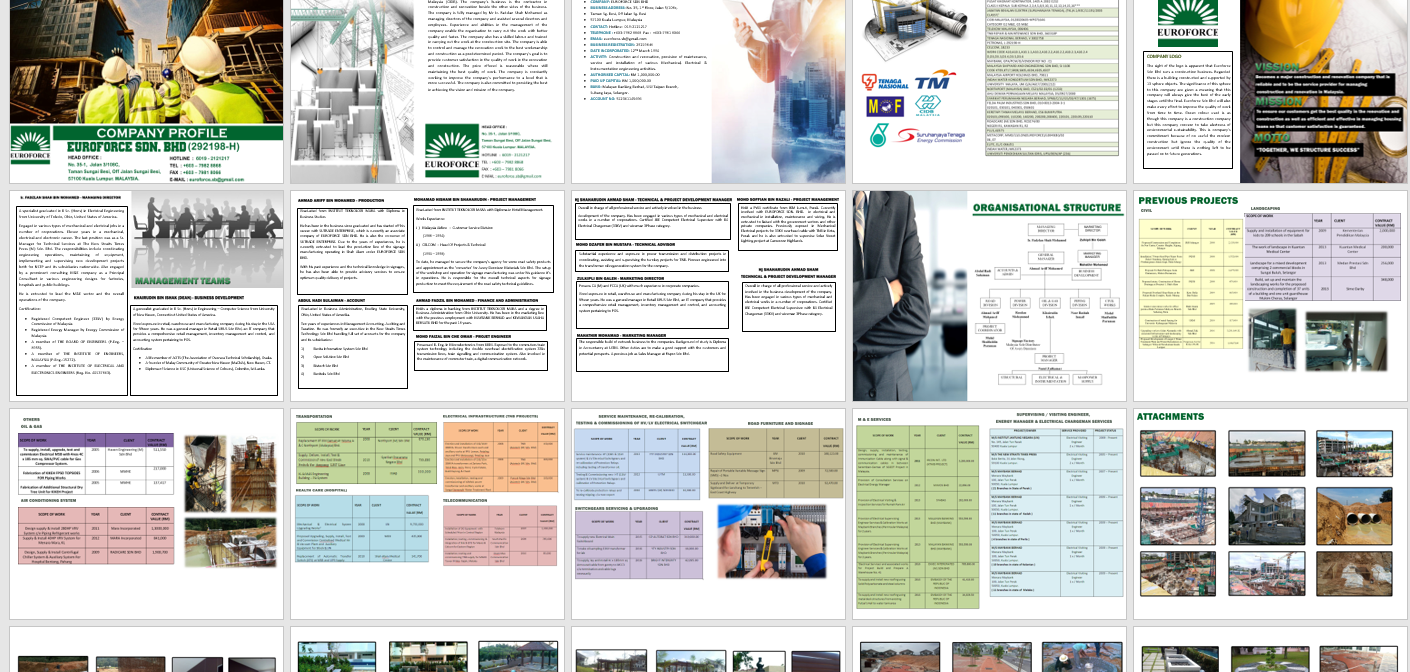Click KHAIRUDIN BIN ISHAK (DEAN) - BUSINESS DEVELOPMENT title

point(188,298)
